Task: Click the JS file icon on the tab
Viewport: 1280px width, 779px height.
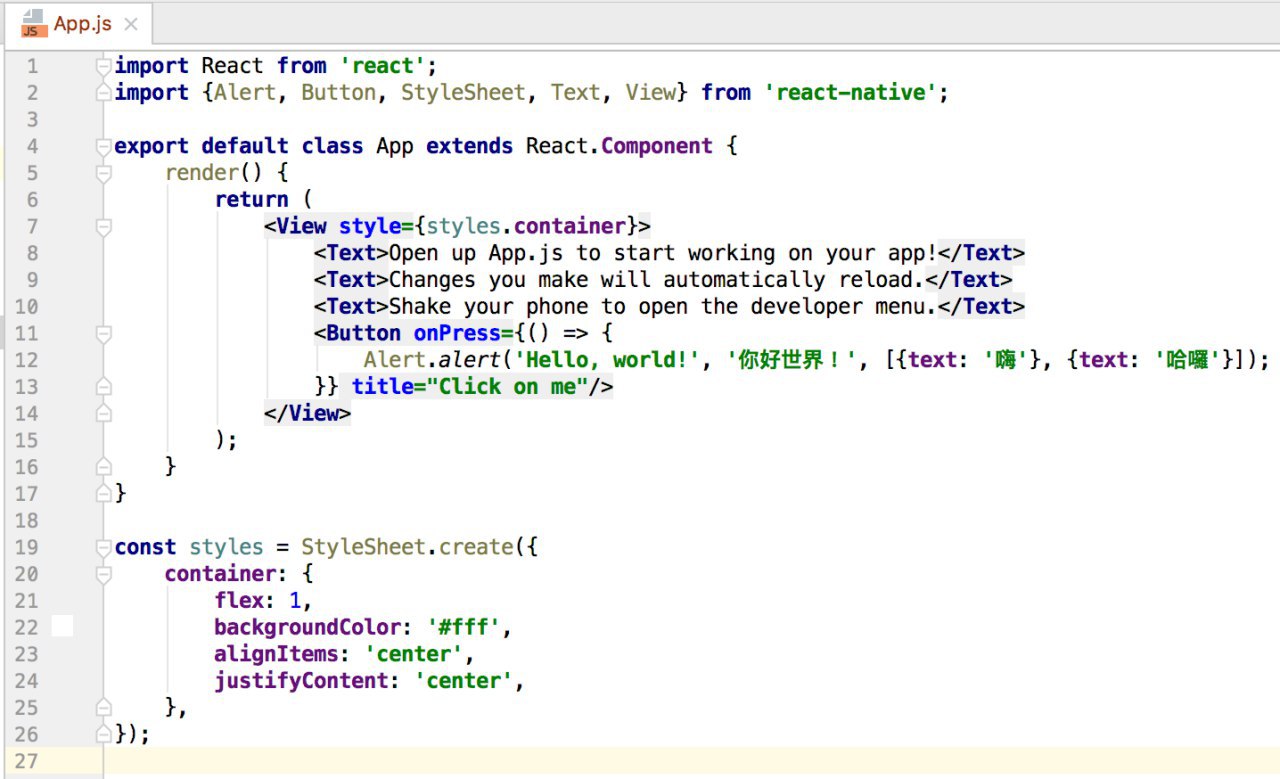Action: tap(33, 22)
